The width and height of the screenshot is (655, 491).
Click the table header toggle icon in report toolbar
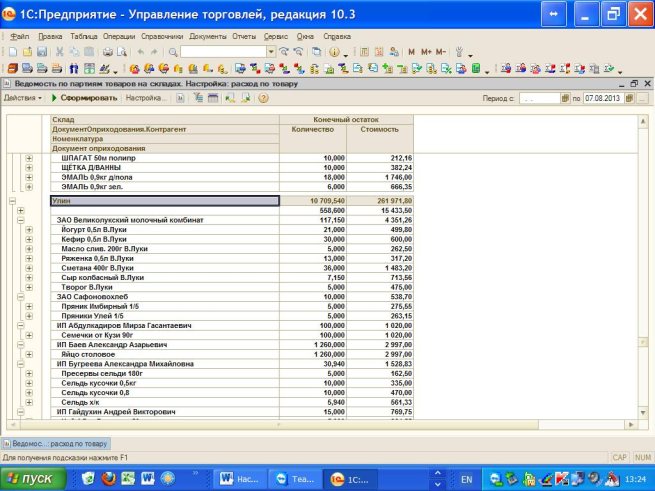point(213,98)
